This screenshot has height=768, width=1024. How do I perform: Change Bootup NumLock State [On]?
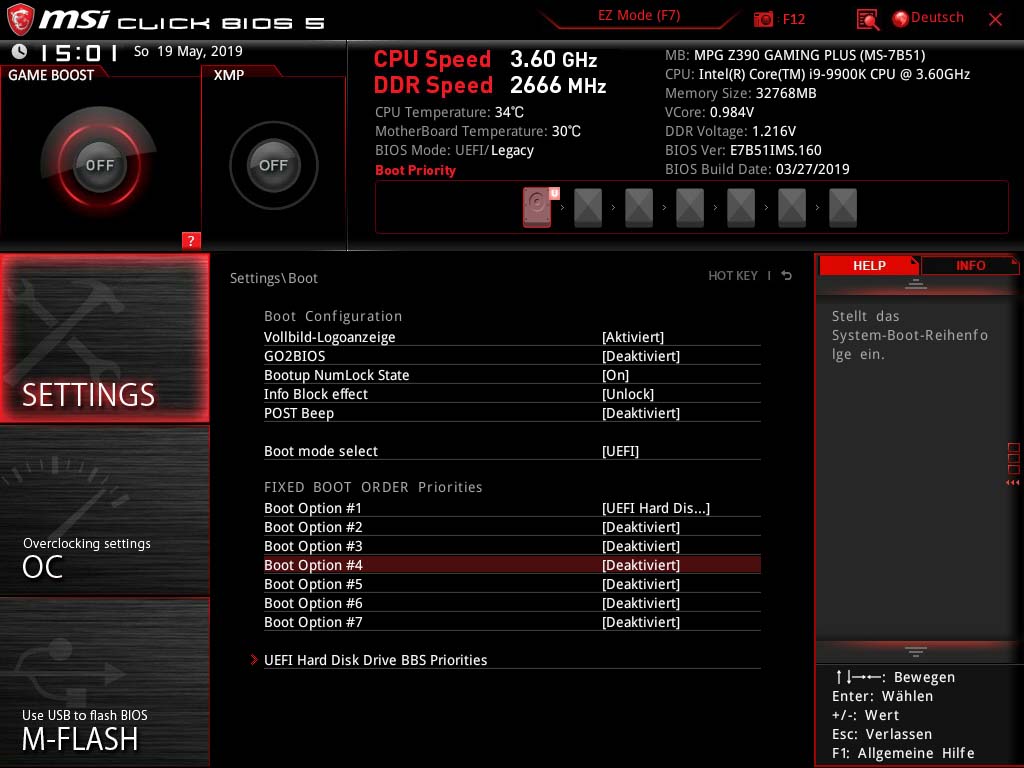[615, 375]
